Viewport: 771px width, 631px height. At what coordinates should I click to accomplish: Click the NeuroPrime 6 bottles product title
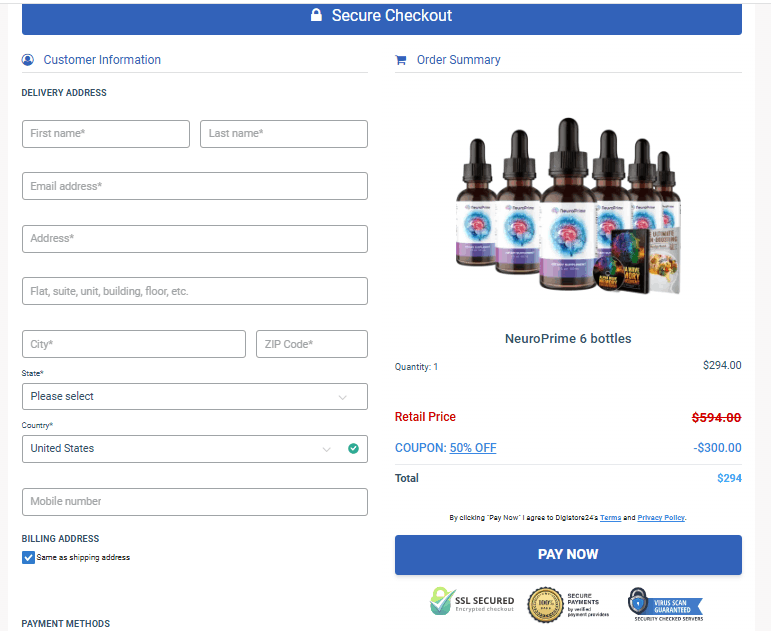(568, 338)
